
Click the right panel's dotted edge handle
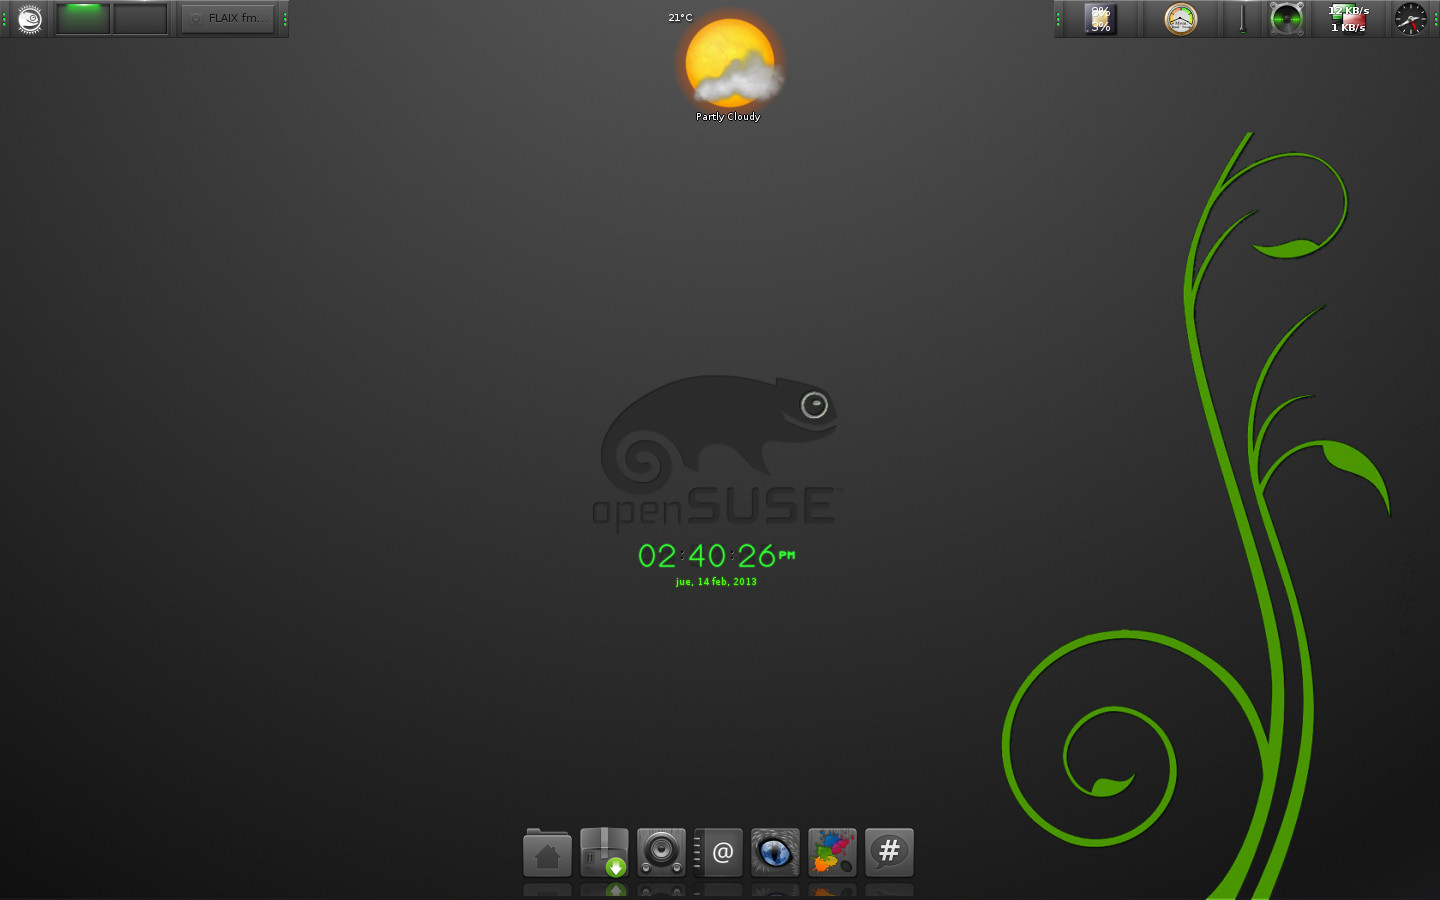pyautogui.click(x=1435, y=18)
